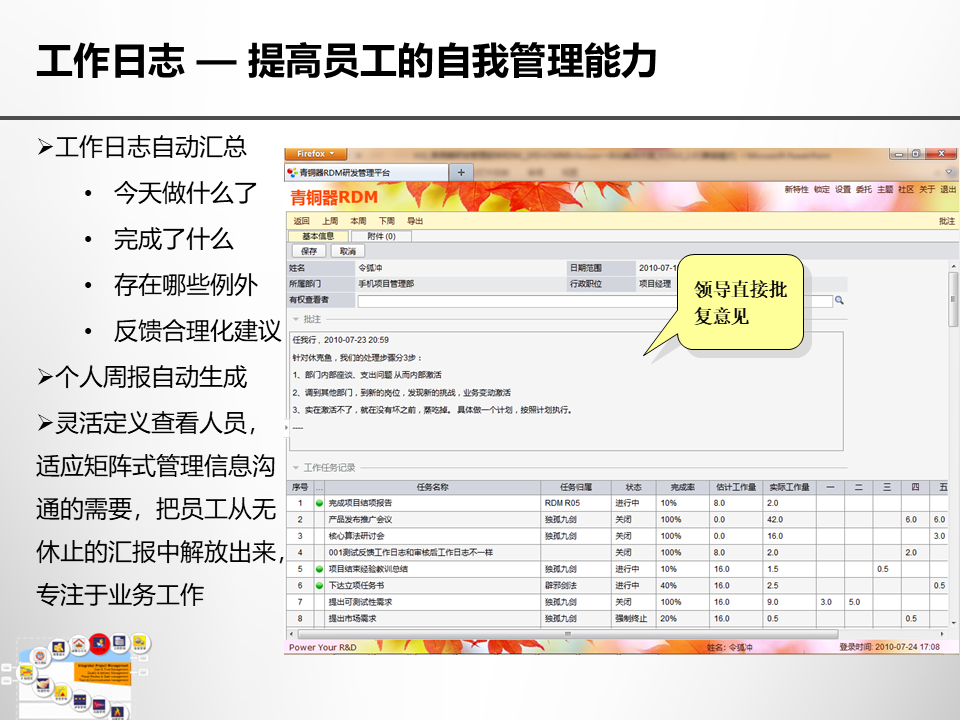This screenshot has width=960, height=720.
Task: Sort by 状态 column header
Action: click(x=634, y=487)
